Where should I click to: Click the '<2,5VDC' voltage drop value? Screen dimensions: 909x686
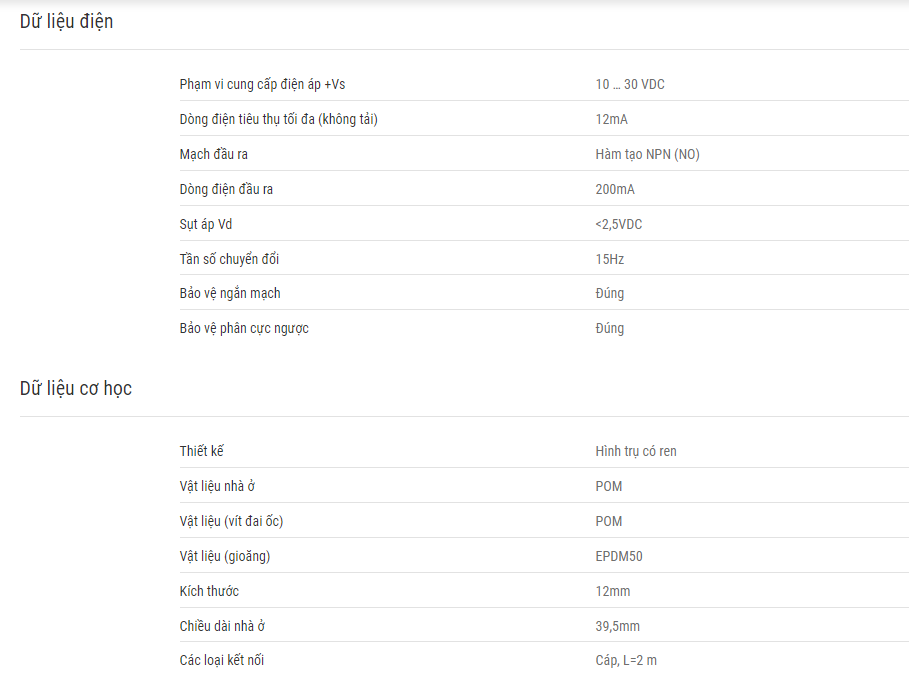coord(619,225)
